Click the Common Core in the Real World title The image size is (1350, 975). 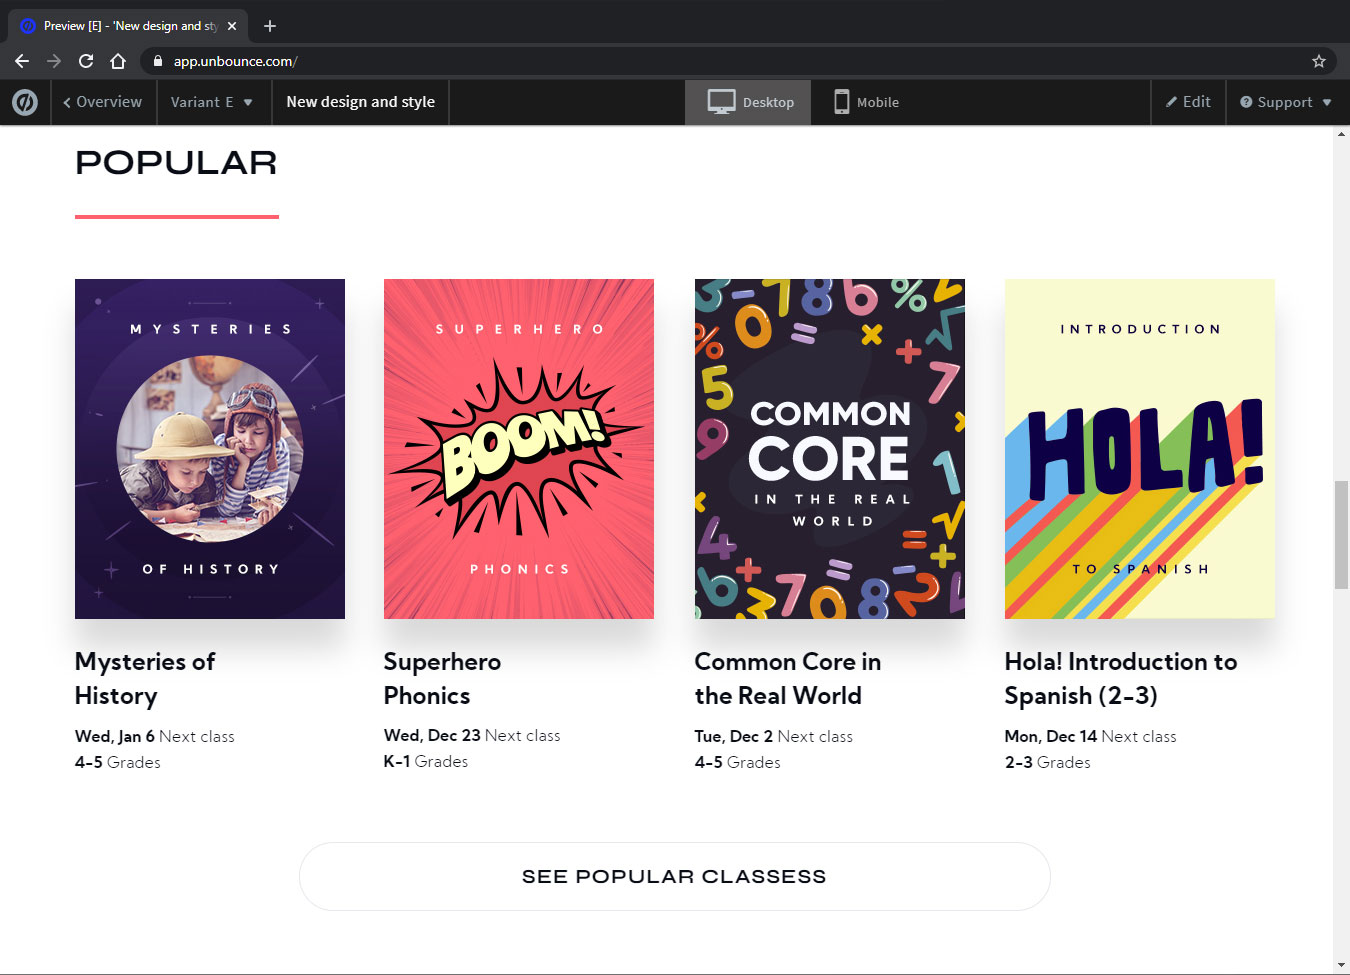point(788,678)
